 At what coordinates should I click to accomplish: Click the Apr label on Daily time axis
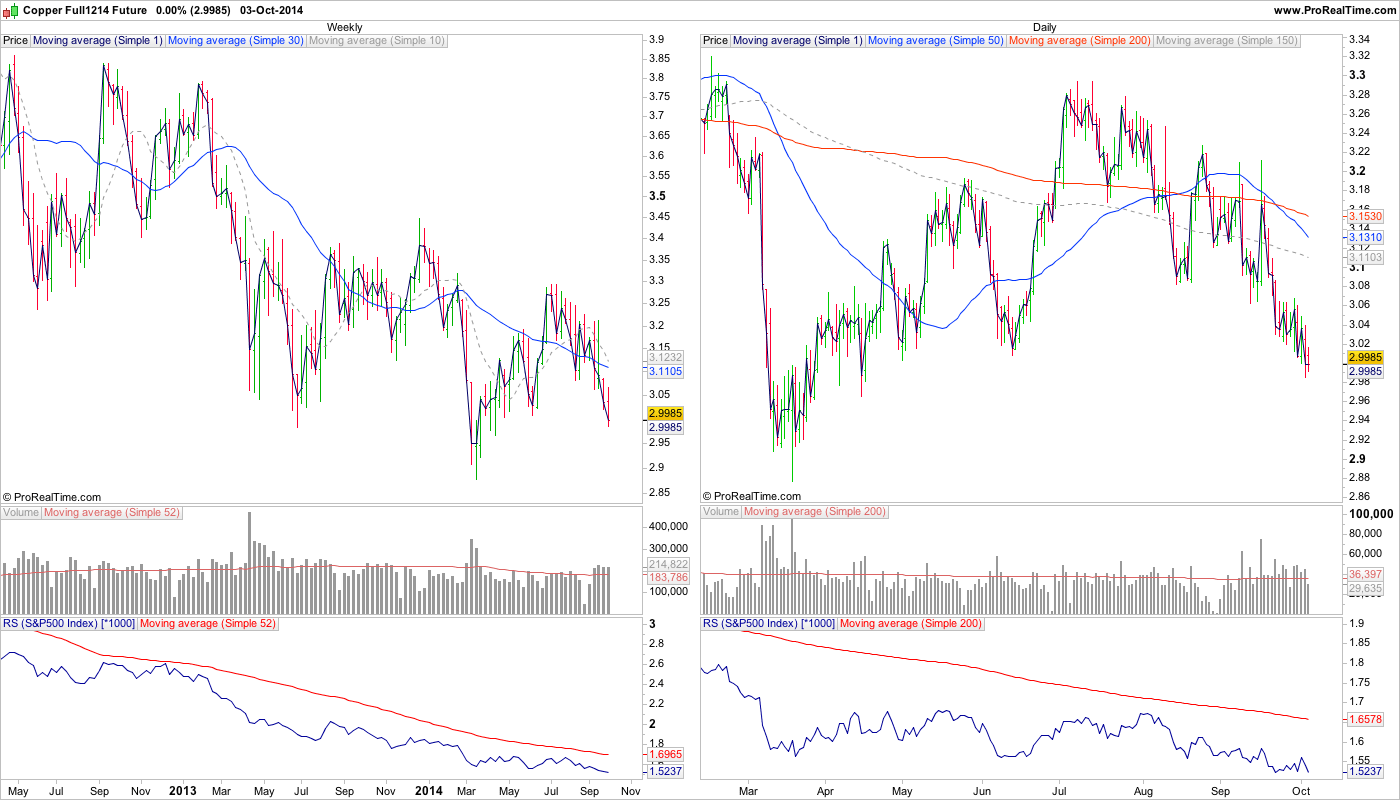pos(825,790)
